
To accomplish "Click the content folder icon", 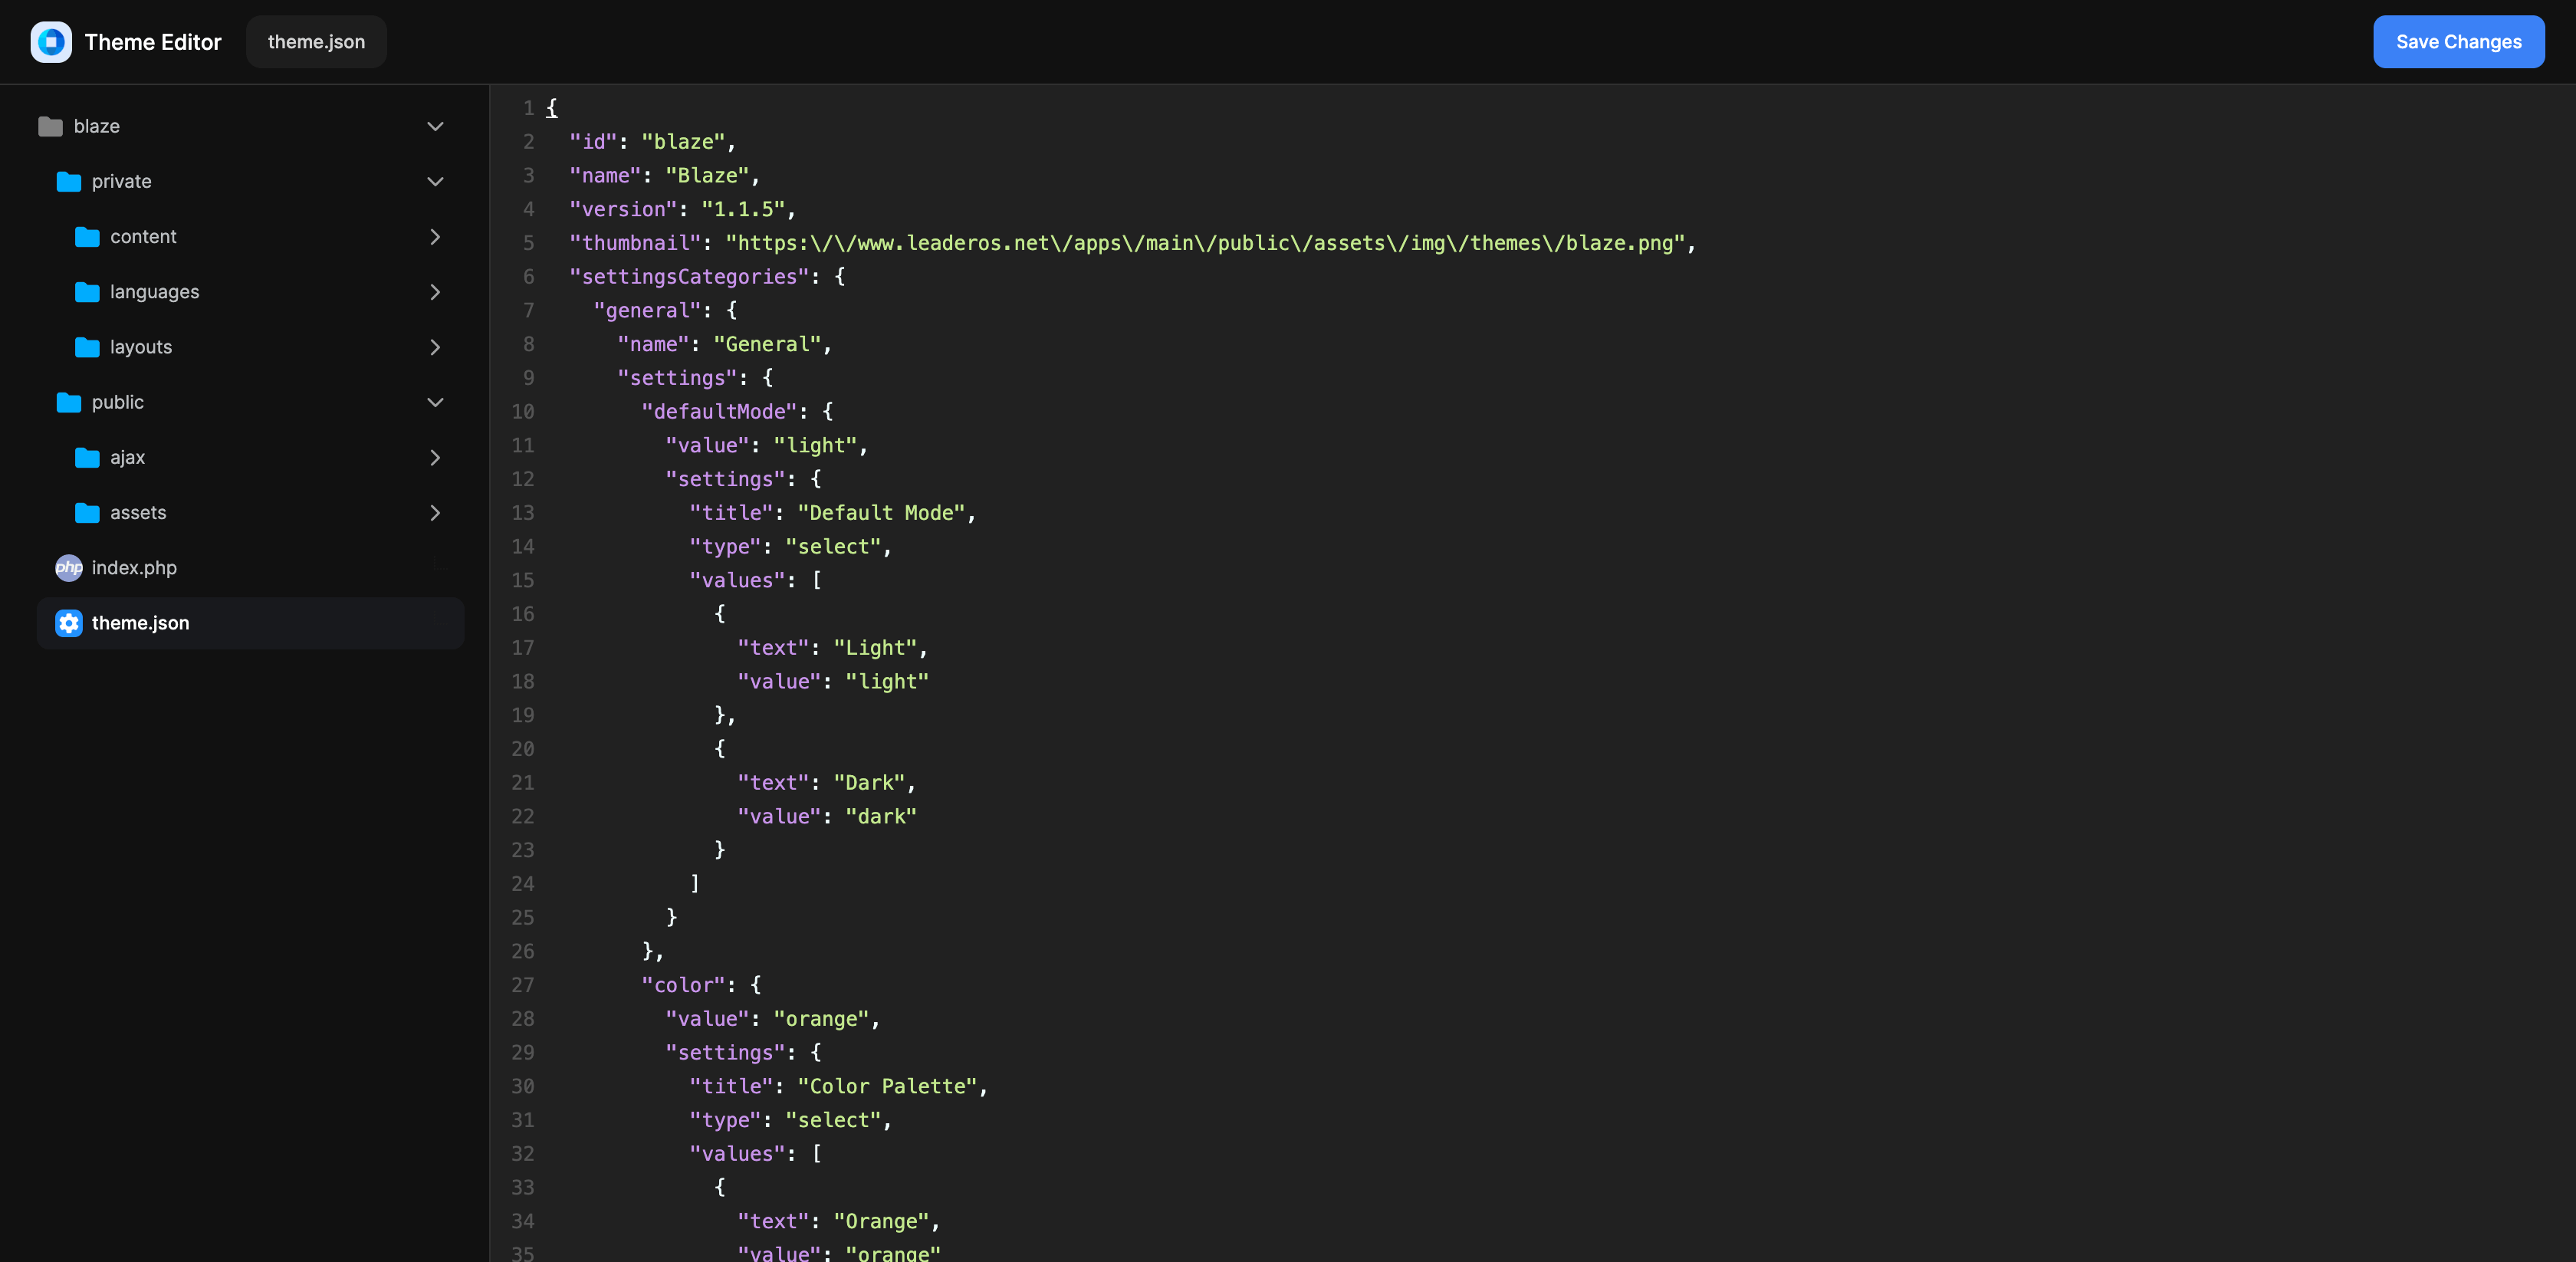I will [x=87, y=237].
